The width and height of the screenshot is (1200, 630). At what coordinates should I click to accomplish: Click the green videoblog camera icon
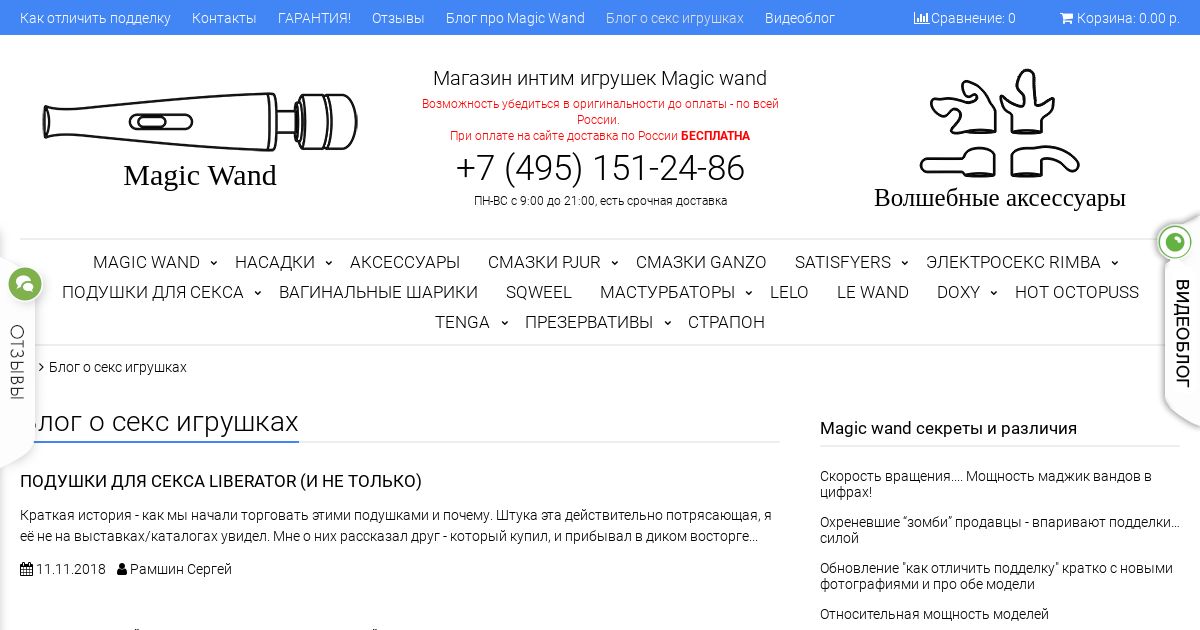pos(1175,242)
